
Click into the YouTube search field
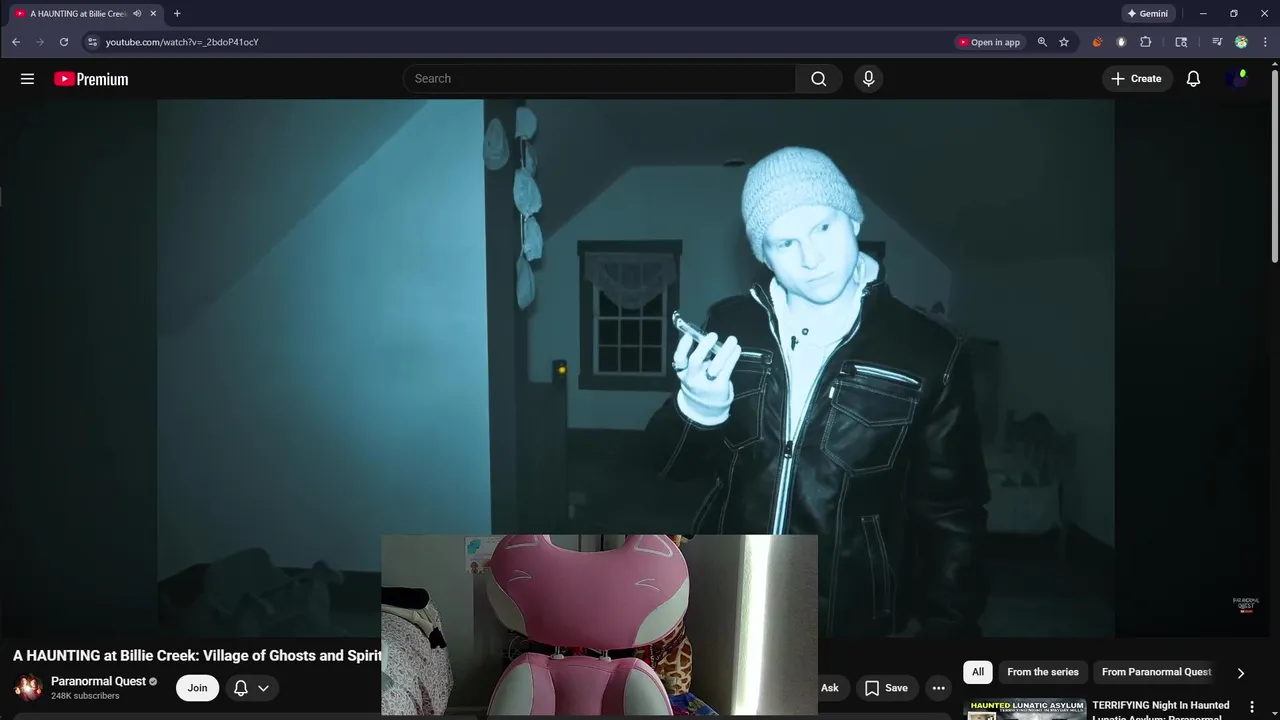coord(600,79)
